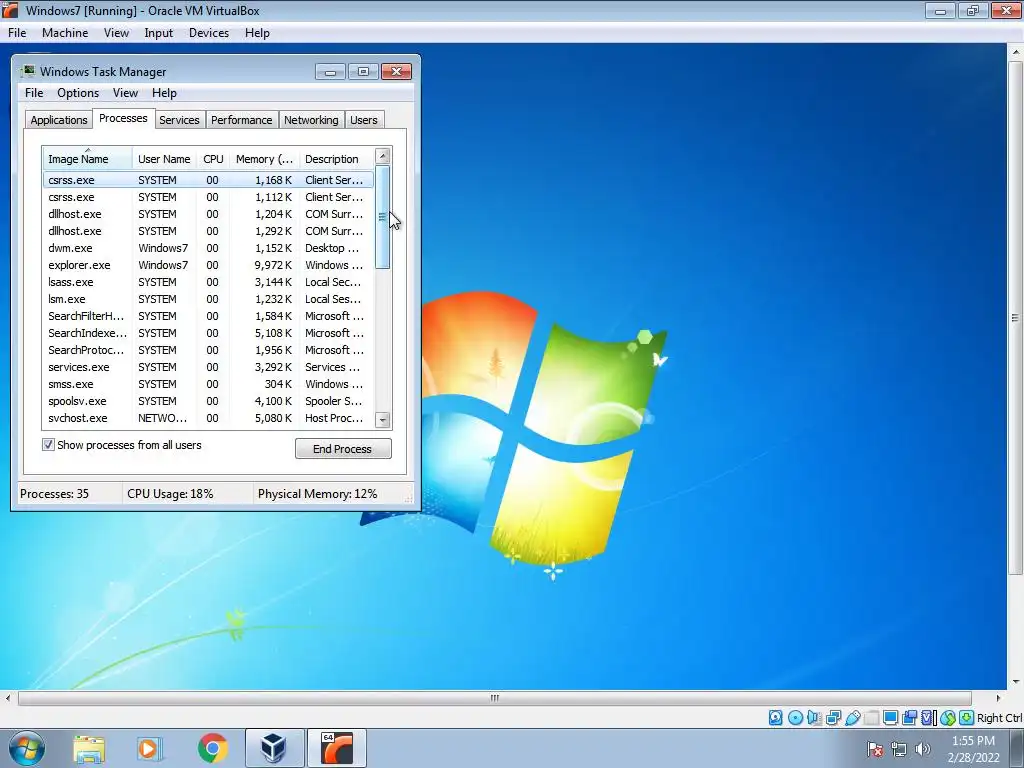Open VirtualBox Input menu
1024x768 pixels.
pos(158,33)
